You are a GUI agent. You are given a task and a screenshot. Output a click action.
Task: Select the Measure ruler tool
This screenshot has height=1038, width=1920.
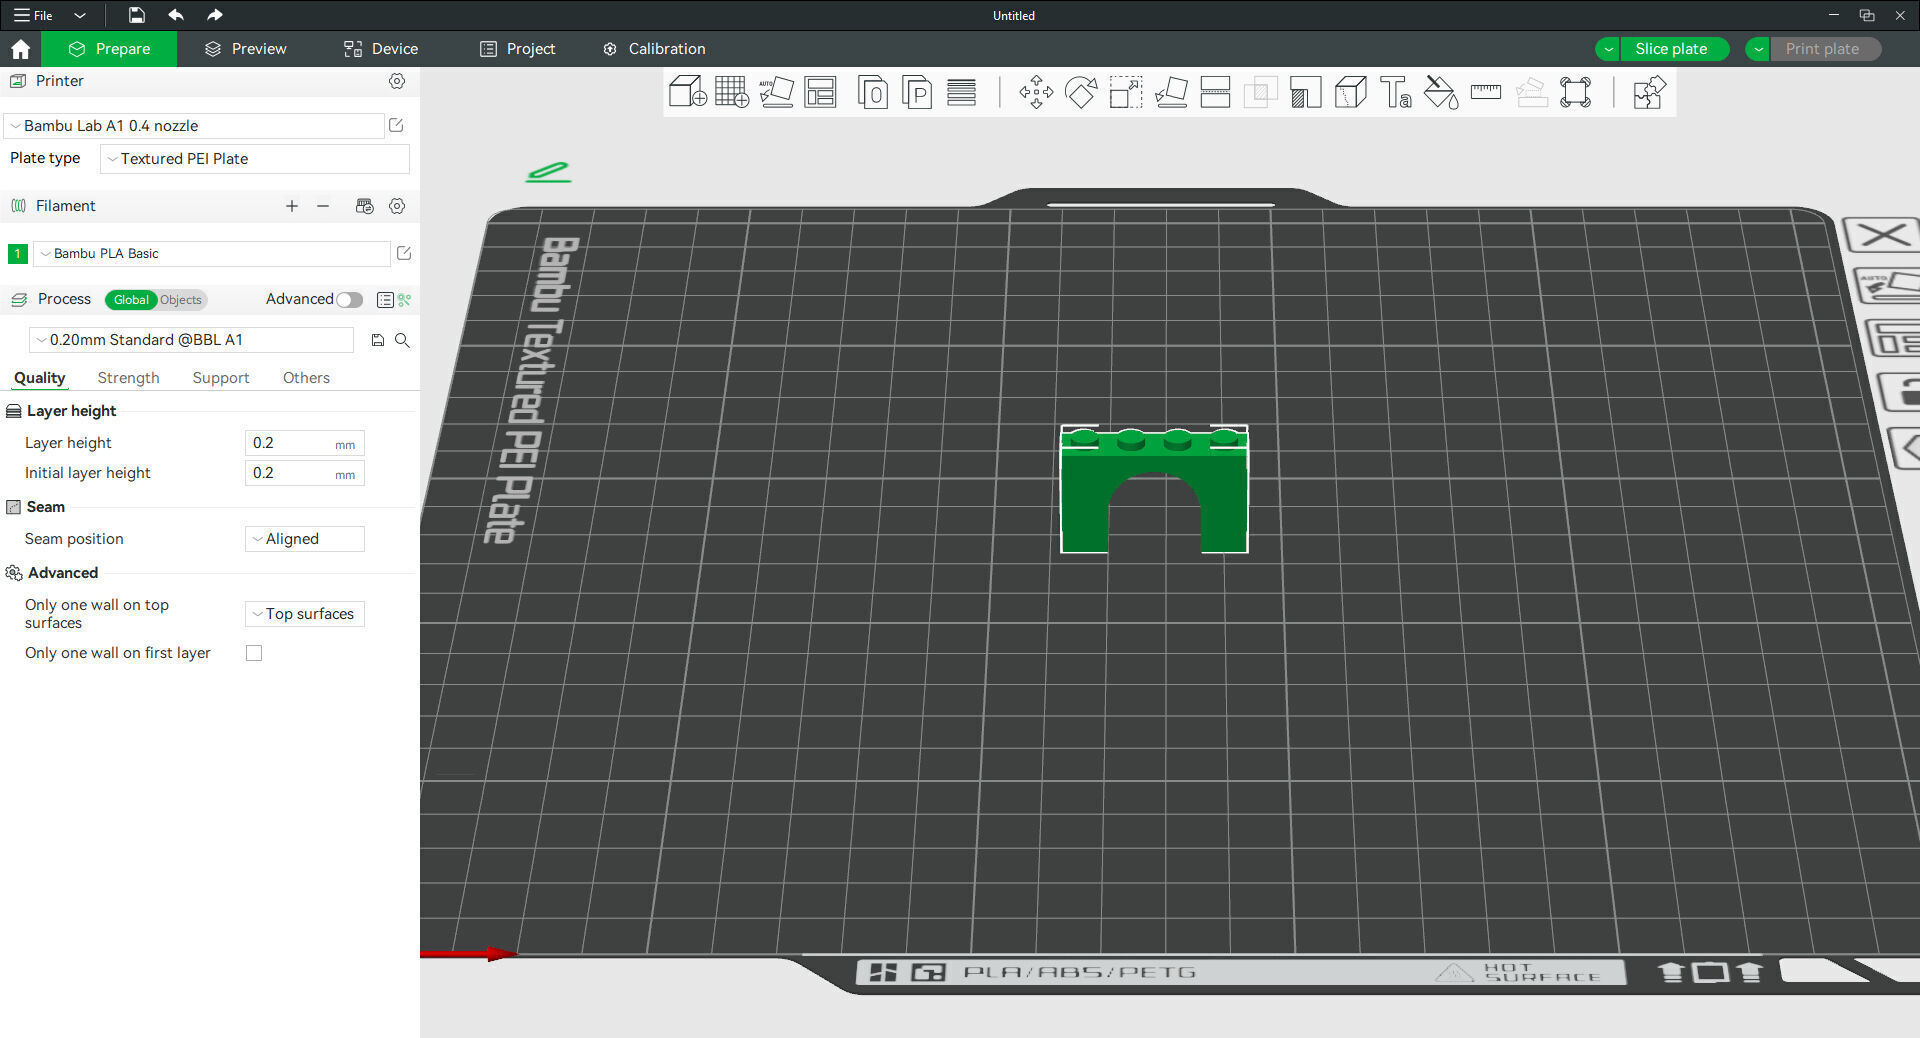(1486, 92)
